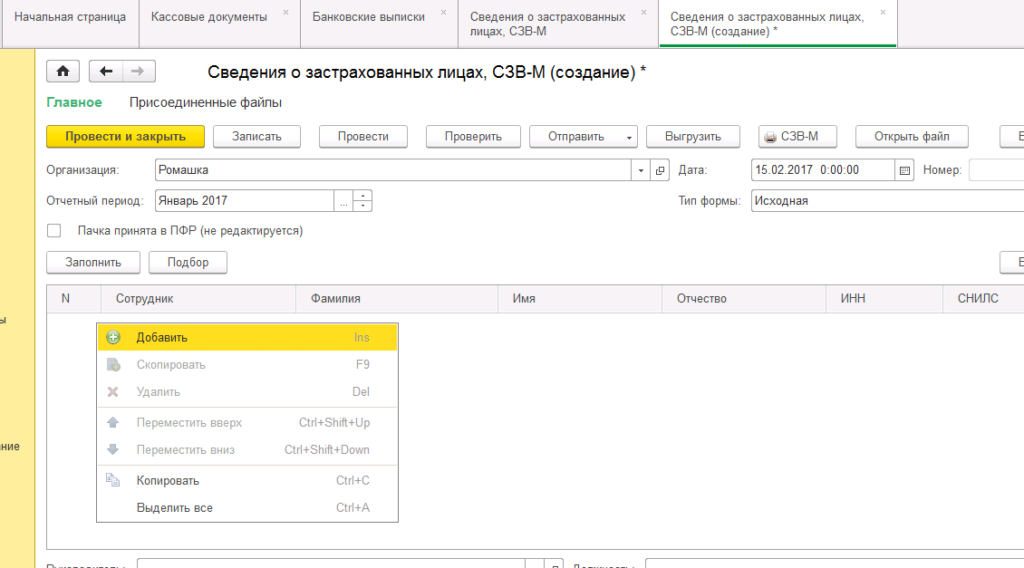Go forward using the right arrow
The height and width of the screenshot is (568, 1024).
(138, 71)
